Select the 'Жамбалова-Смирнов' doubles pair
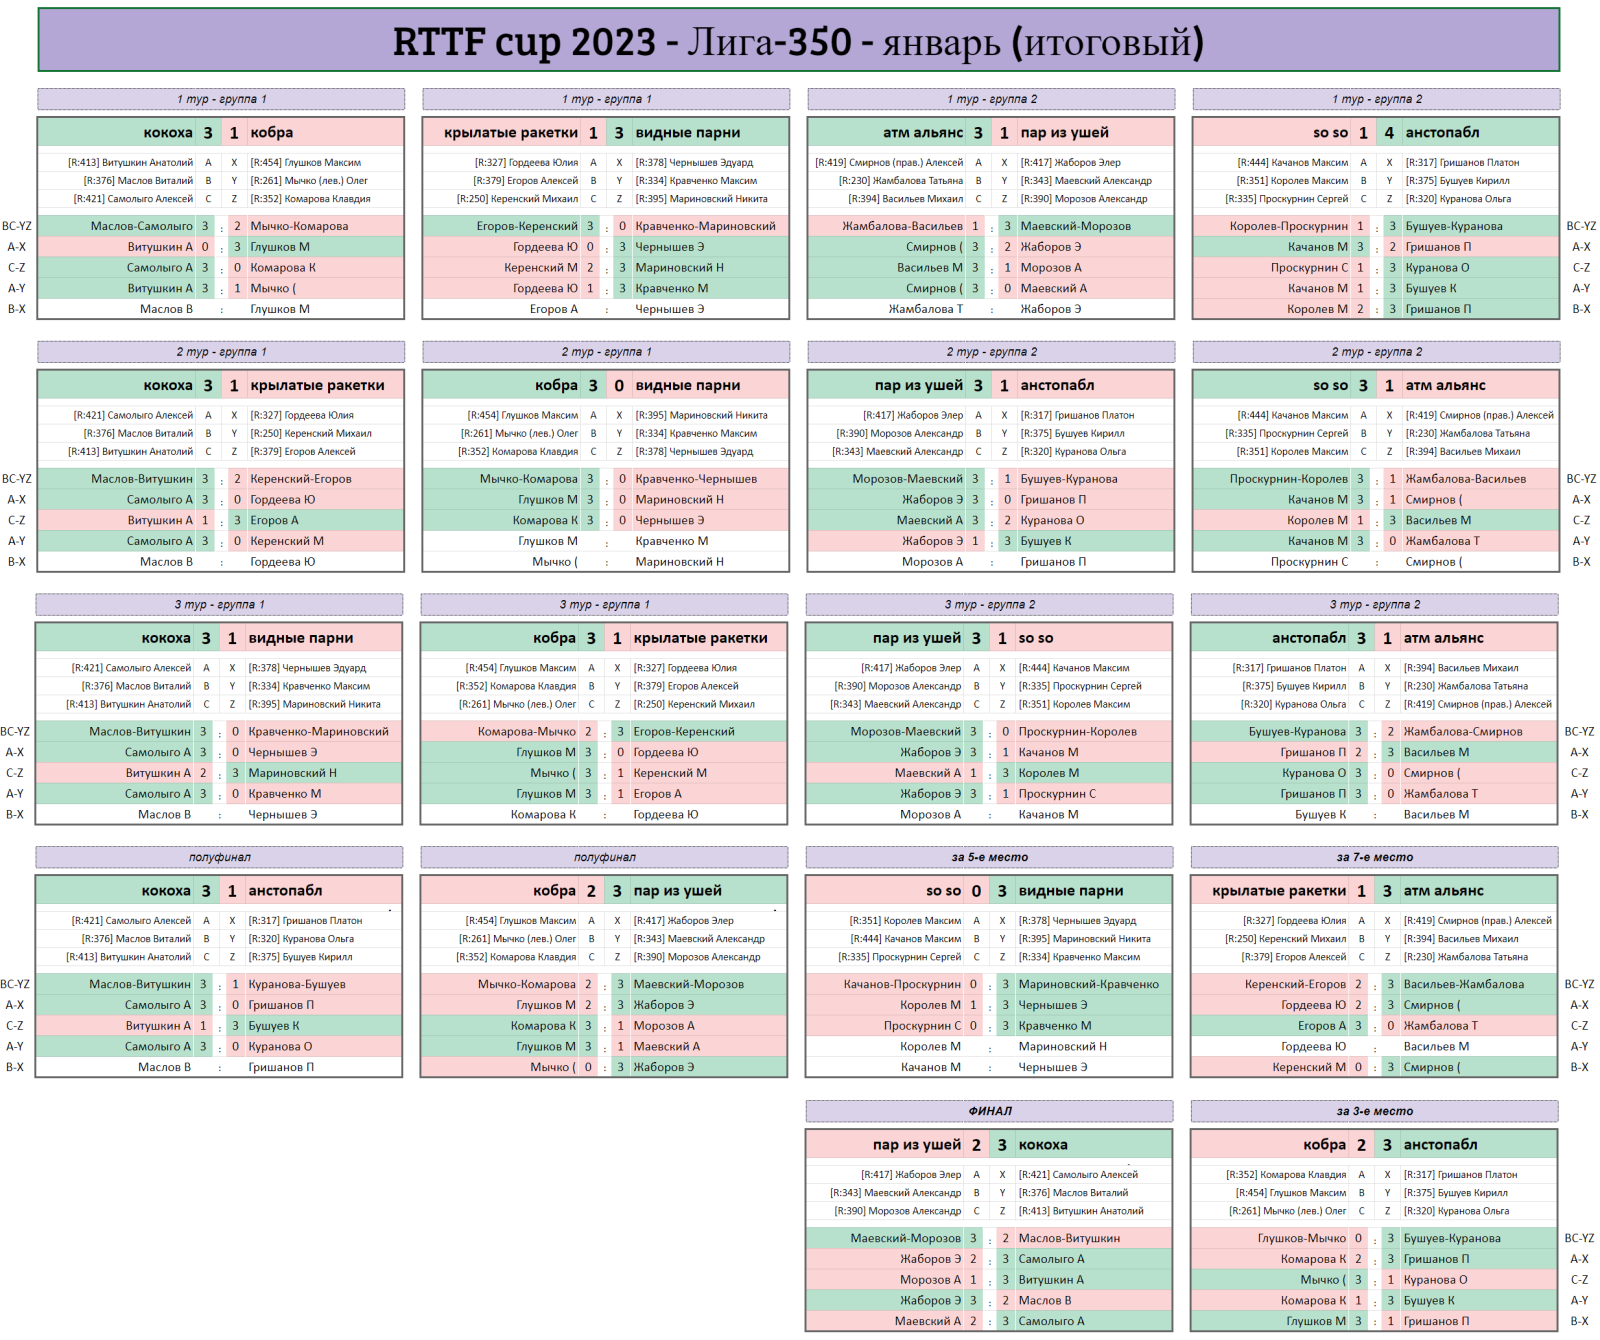 1463,732
